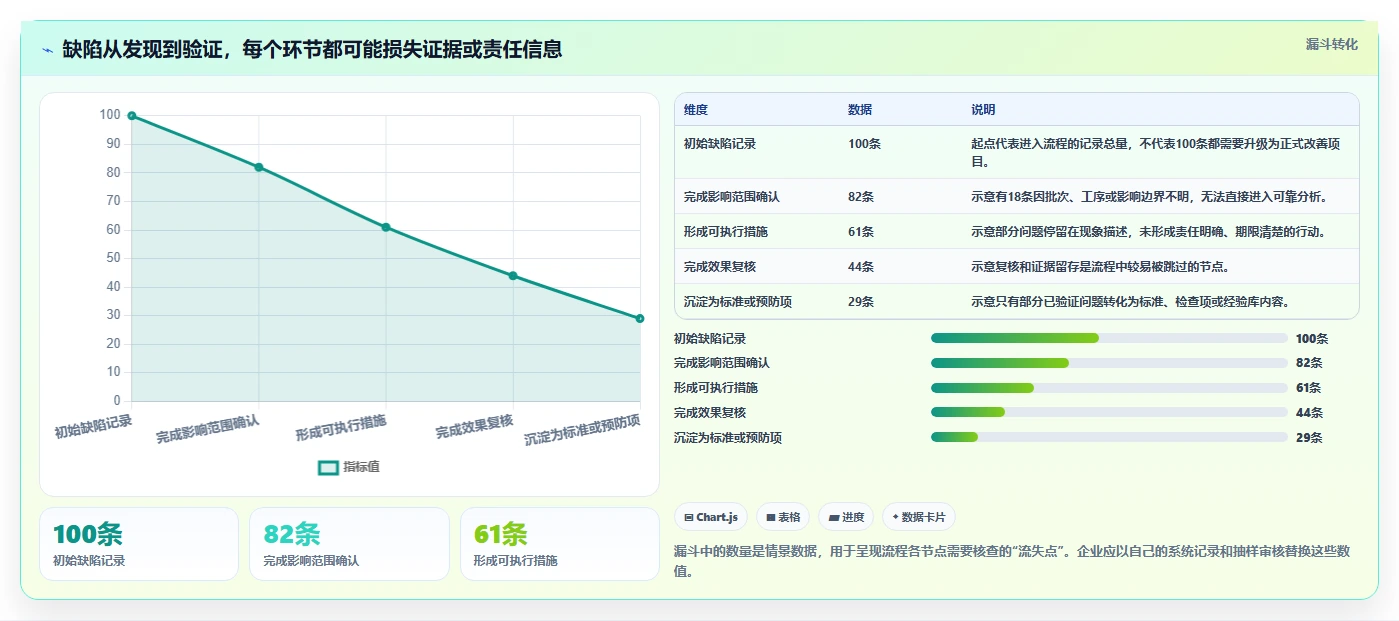Click the progress bar for 完成影响范围确认

pos(1109,363)
